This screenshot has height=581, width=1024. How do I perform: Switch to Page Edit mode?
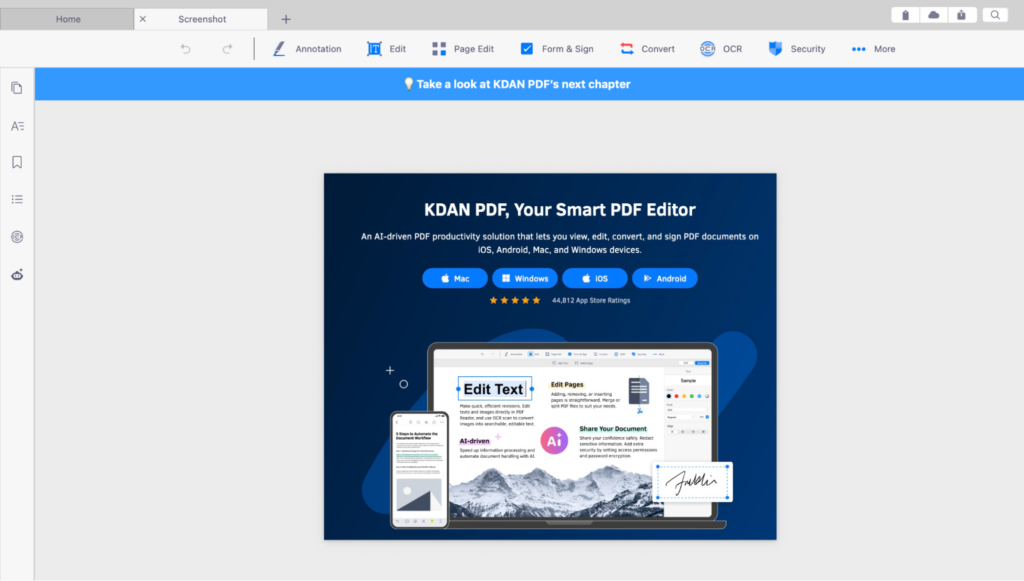(x=463, y=48)
